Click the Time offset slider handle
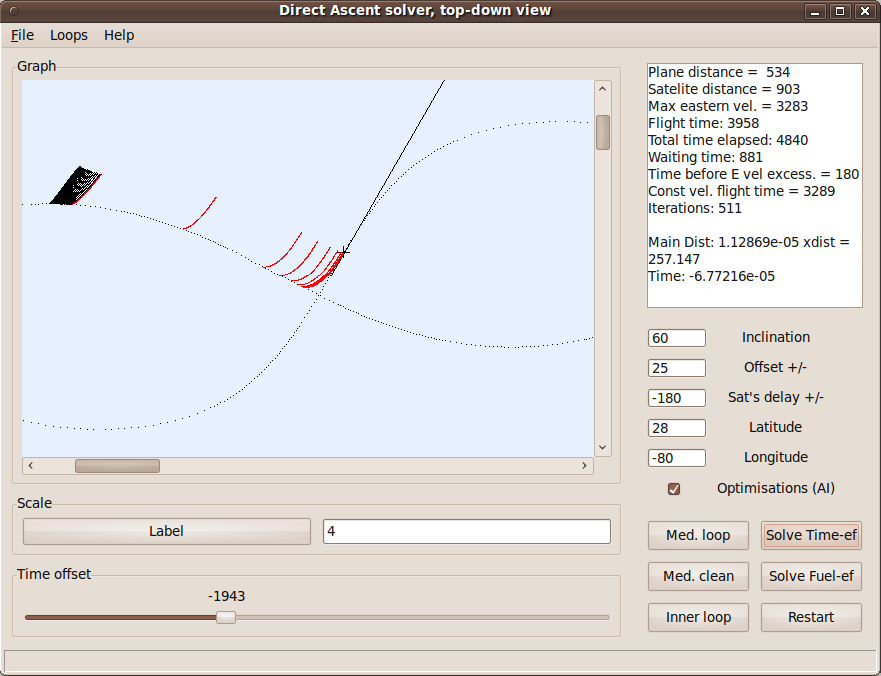Viewport: 881px width, 676px height. (226, 617)
